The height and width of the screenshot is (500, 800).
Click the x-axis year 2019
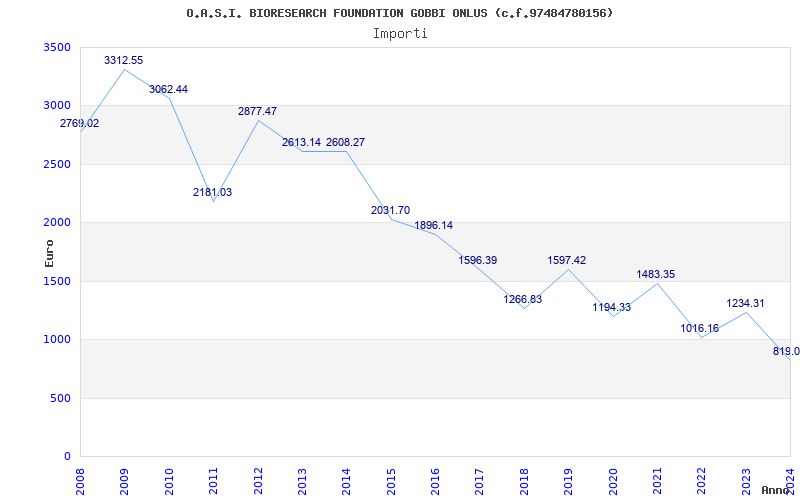click(568, 481)
